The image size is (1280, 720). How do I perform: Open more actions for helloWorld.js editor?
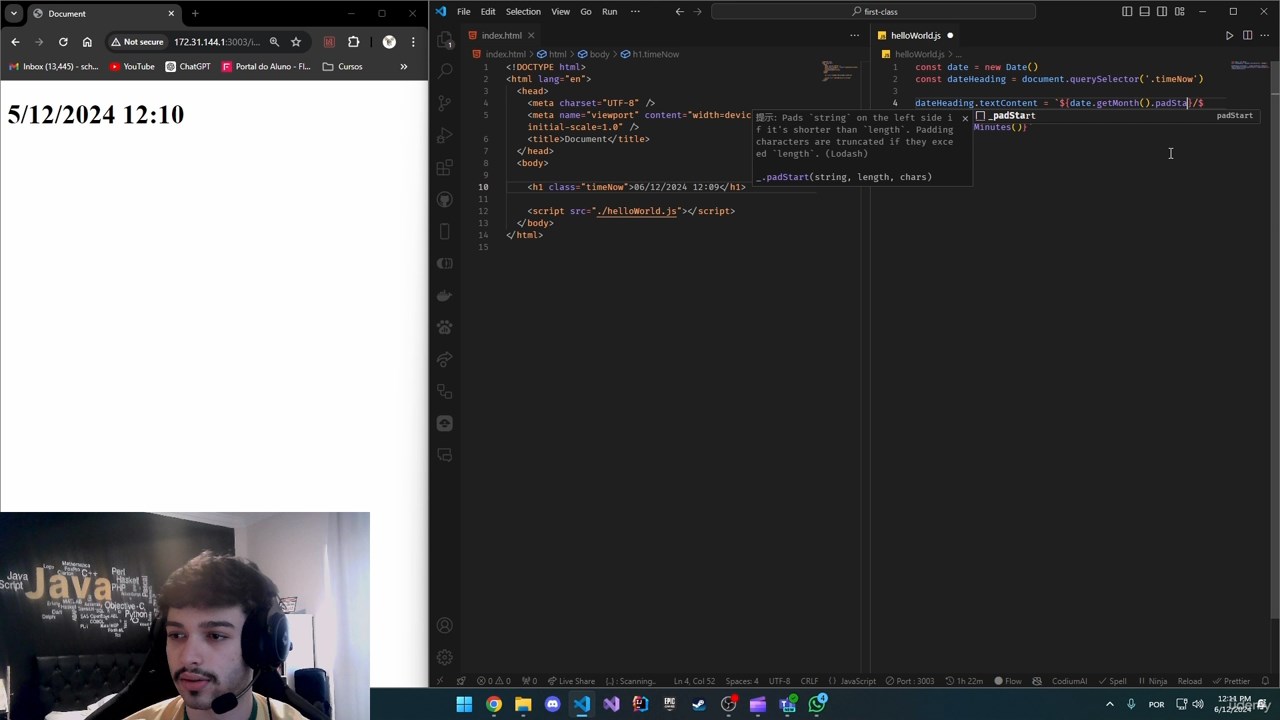click(1265, 35)
